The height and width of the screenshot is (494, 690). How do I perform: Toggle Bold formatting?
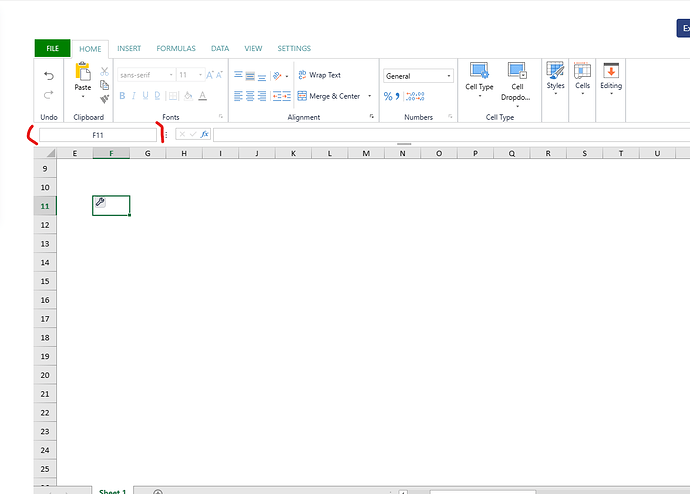point(123,96)
